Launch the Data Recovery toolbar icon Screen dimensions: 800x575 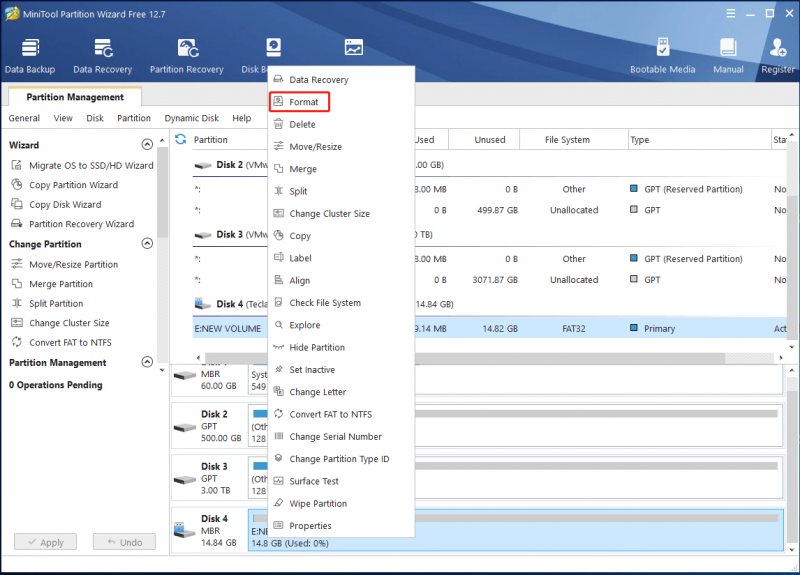point(103,48)
